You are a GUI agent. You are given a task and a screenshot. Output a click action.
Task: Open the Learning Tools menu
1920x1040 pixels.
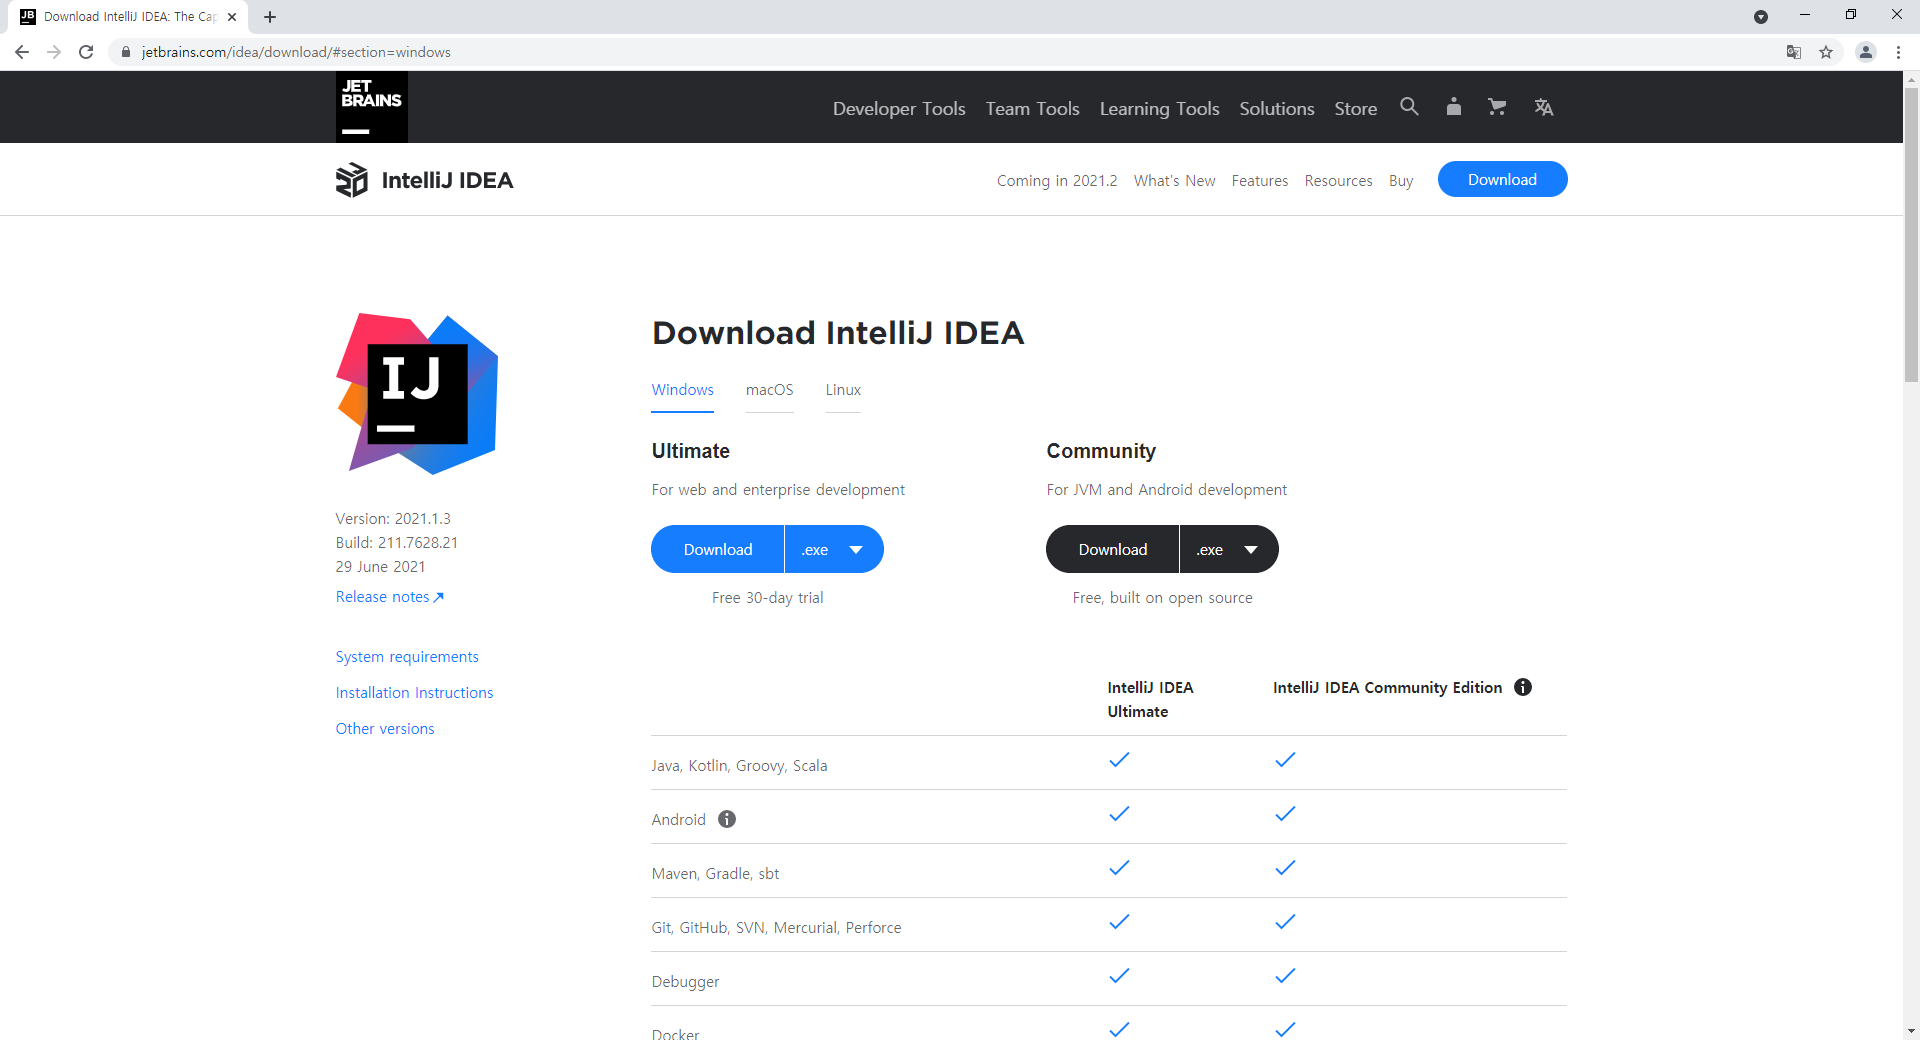(1160, 108)
